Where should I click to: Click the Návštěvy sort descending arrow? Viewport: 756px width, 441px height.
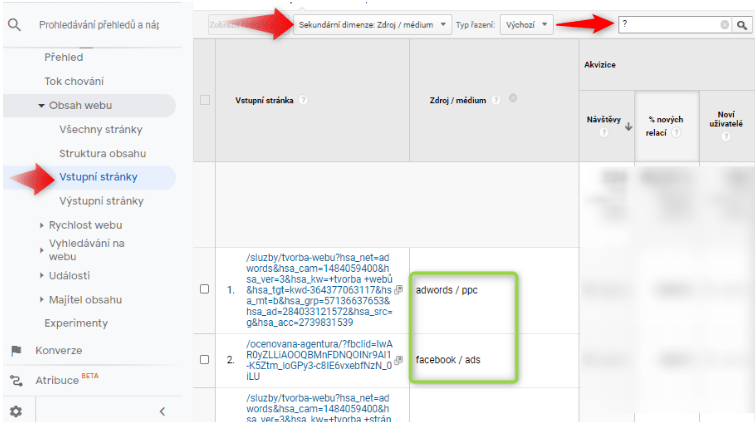click(x=628, y=127)
